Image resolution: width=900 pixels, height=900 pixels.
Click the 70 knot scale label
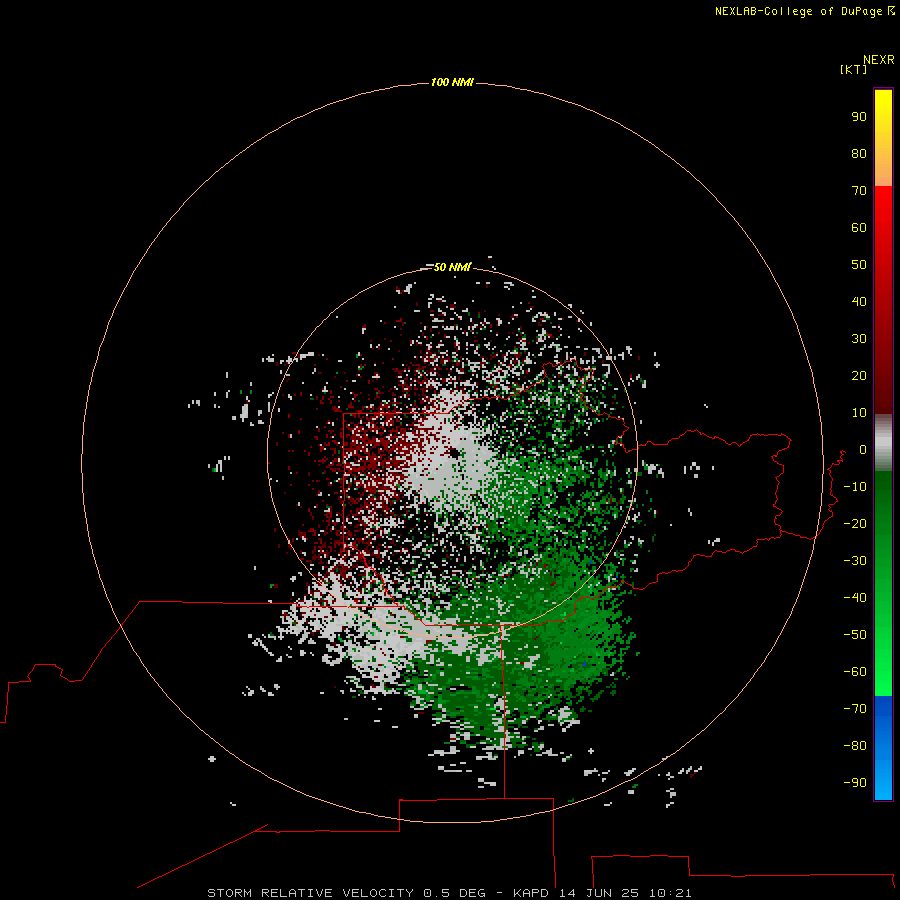[859, 191]
